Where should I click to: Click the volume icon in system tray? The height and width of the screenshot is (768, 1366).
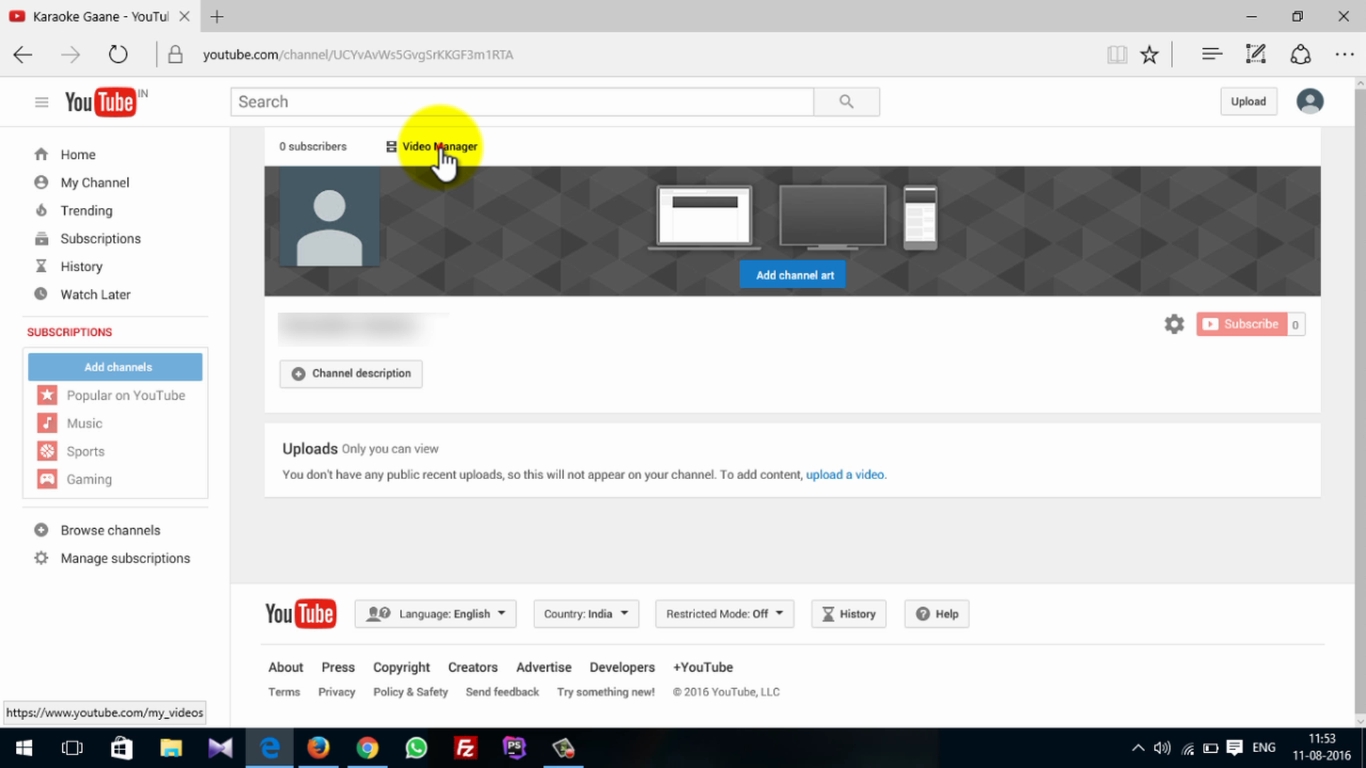point(1162,748)
